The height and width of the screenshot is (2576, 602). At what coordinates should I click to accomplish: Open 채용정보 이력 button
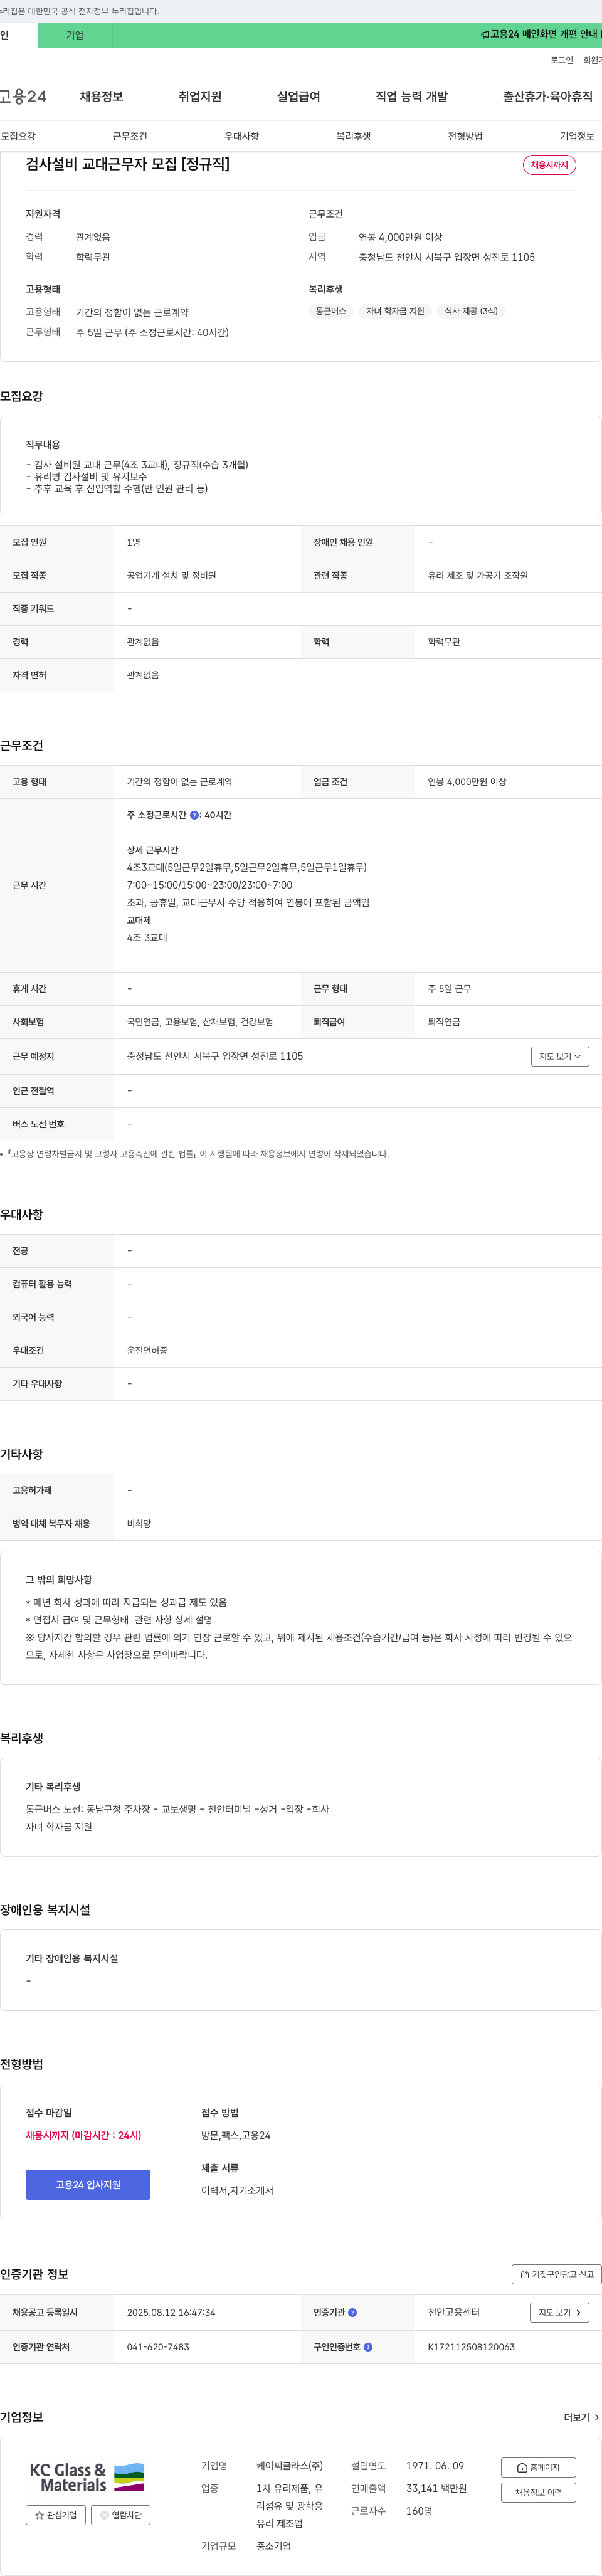[x=538, y=2493]
